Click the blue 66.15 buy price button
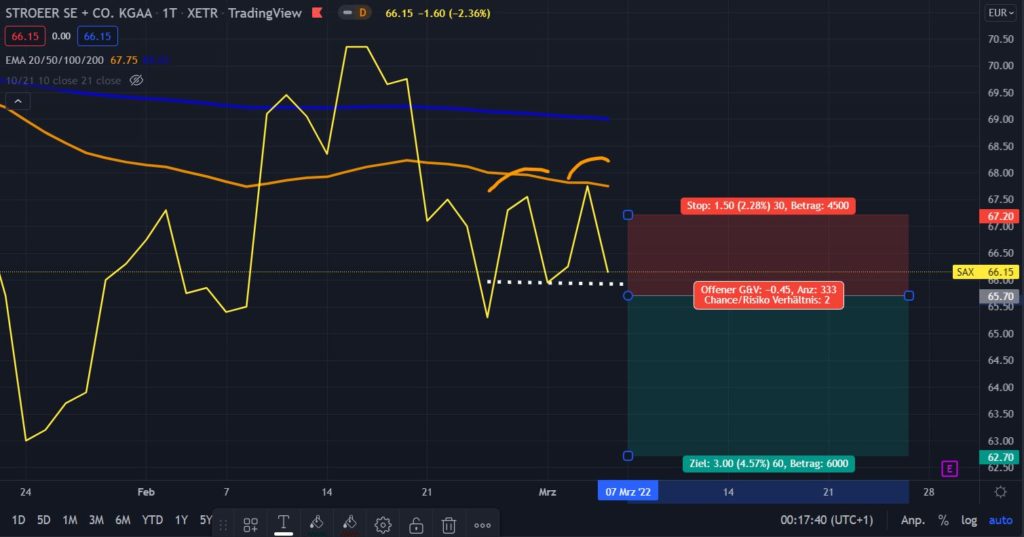 tap(97, 37)
